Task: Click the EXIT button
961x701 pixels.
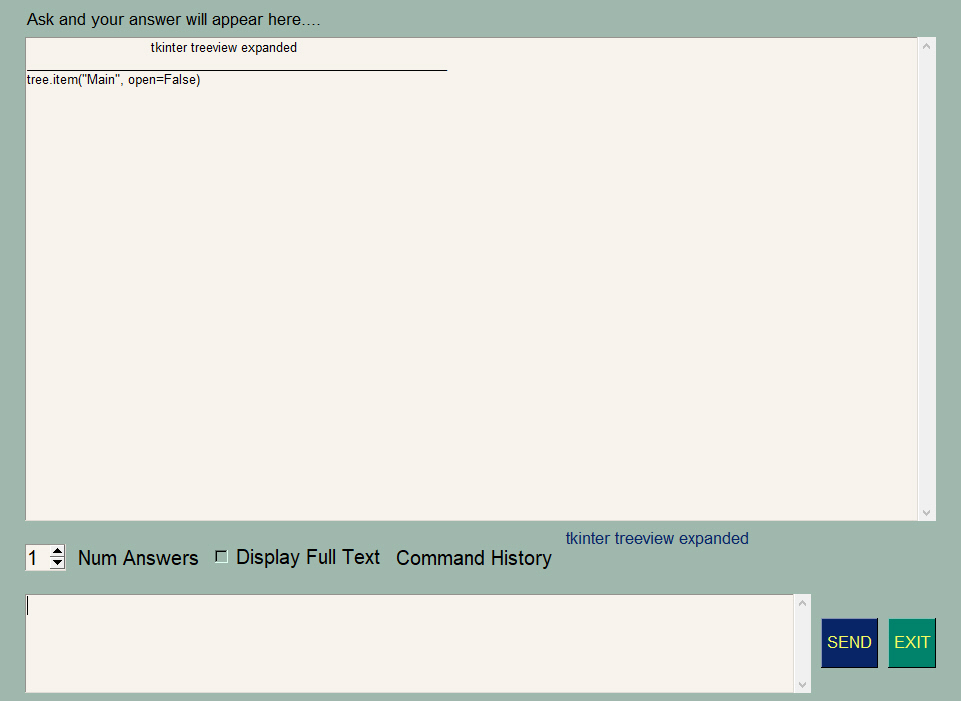Action: [911, 642]
